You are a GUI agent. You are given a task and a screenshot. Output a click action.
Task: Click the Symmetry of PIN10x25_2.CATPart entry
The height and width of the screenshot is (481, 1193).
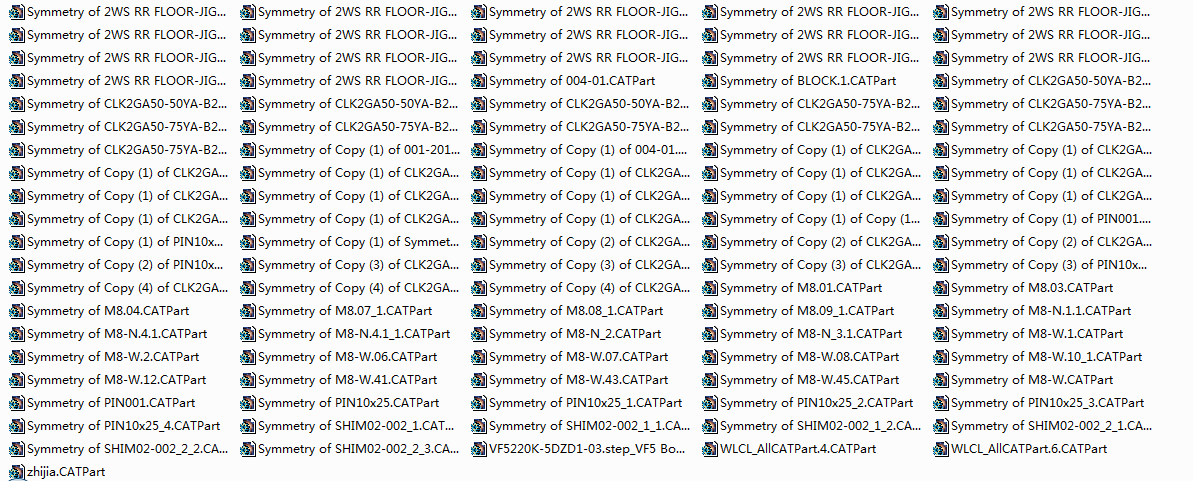point(808,403)
